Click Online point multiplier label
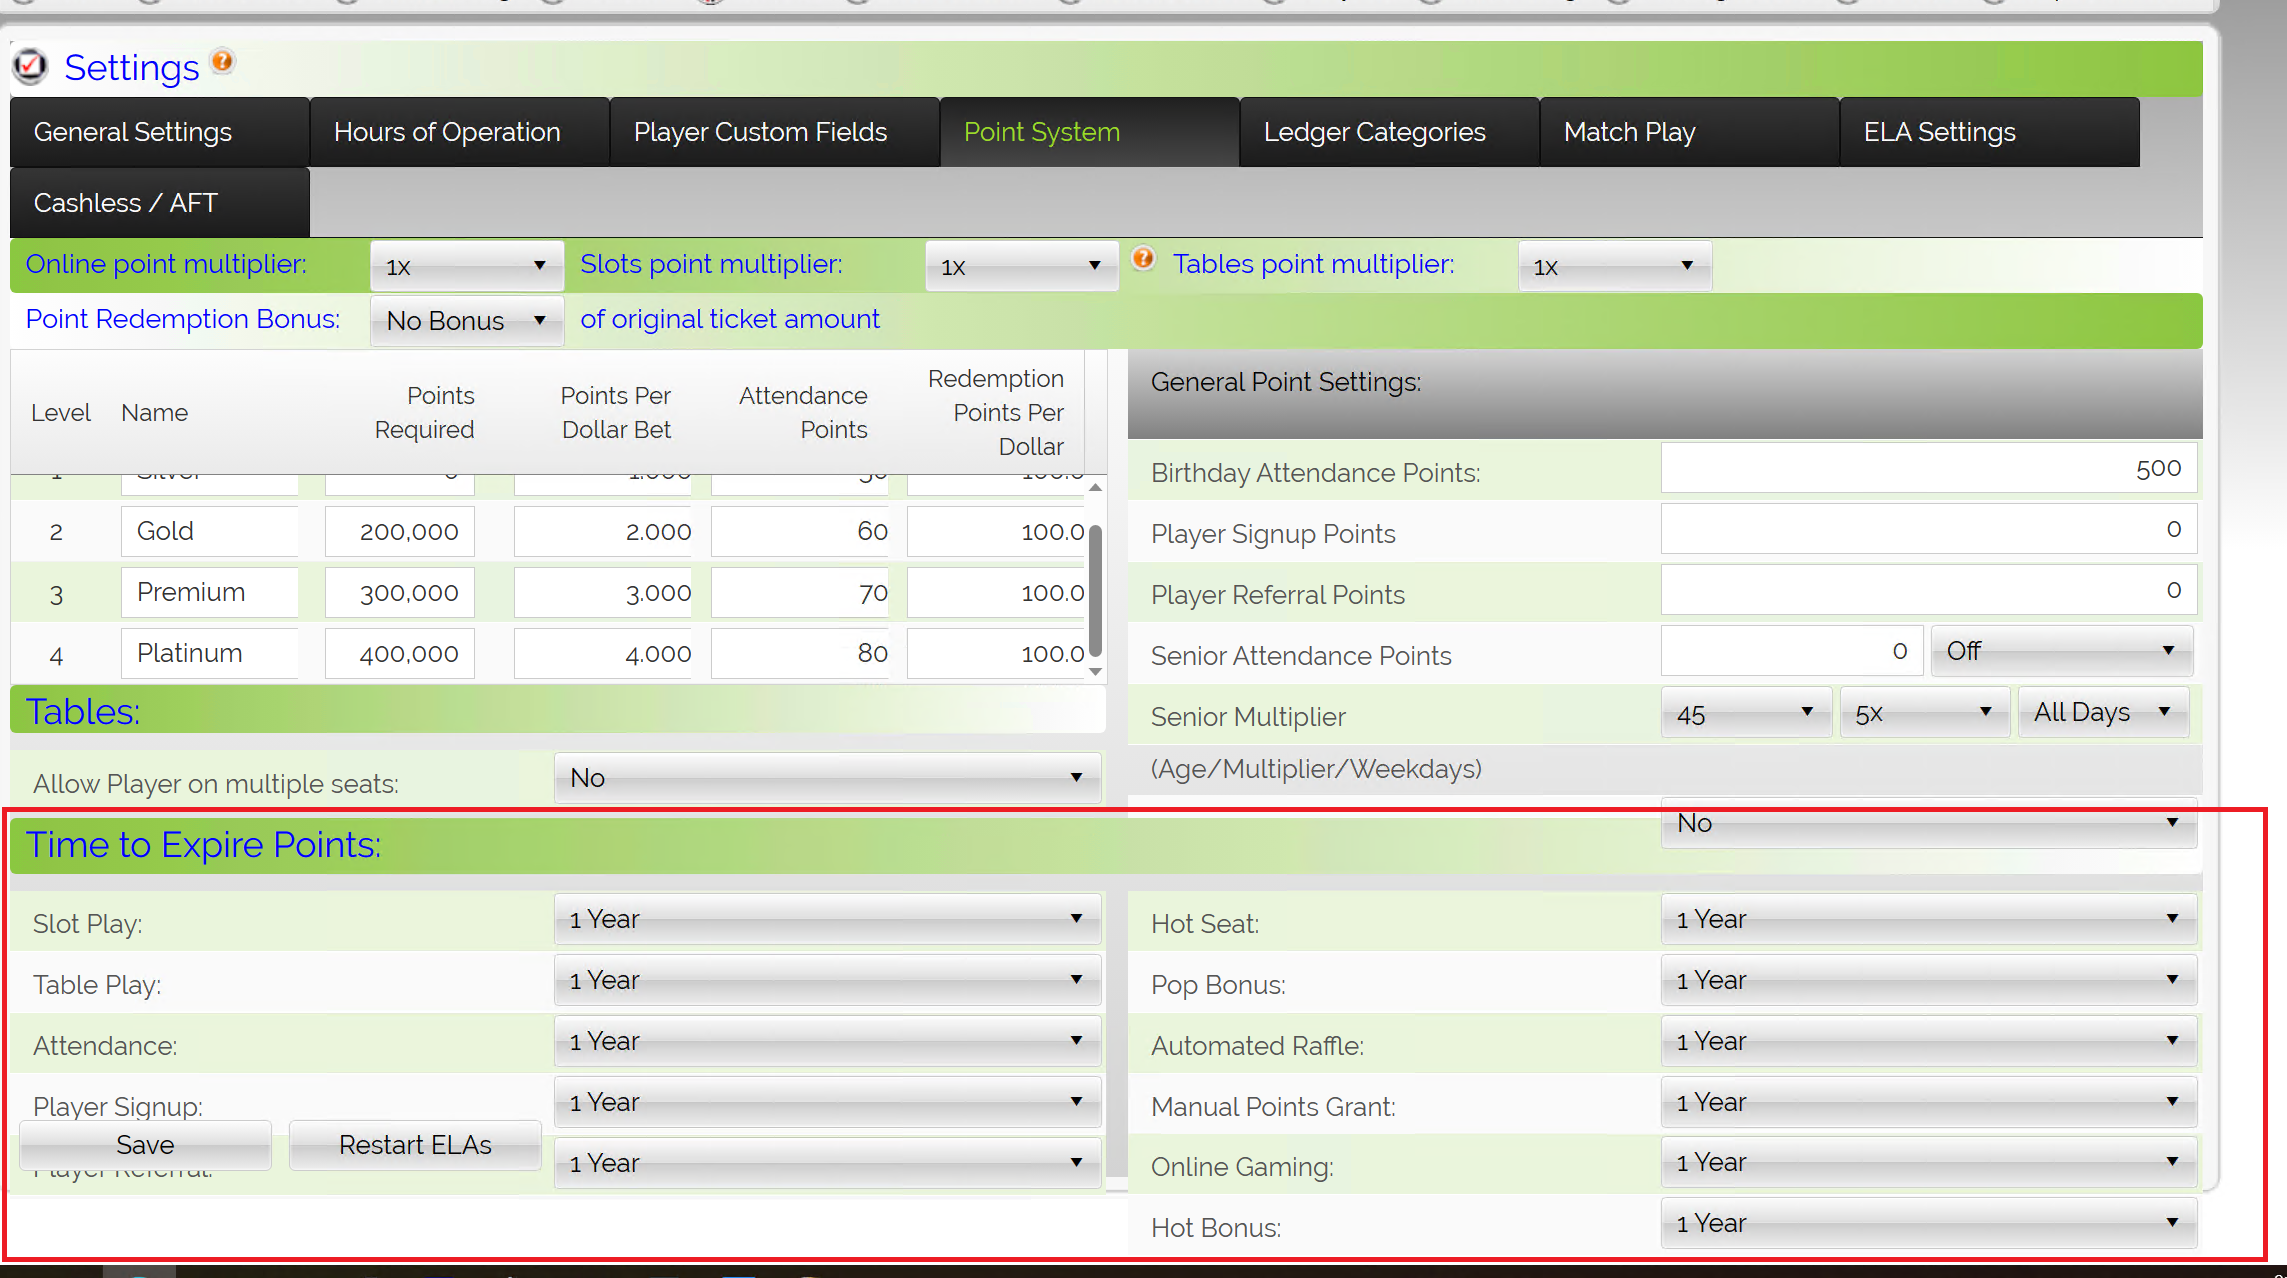Viewport: 2287px width, 1278px height. (x=166, y=264)
